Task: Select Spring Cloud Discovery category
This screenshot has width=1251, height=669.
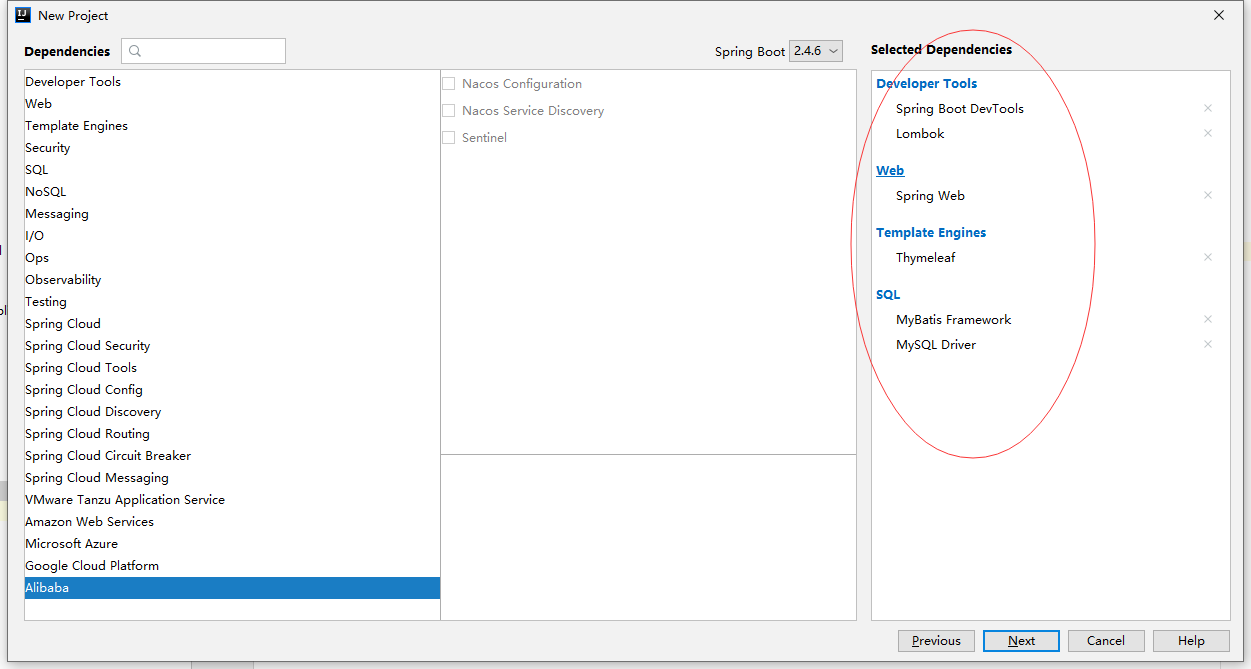Action: click(x=232, y=412)
